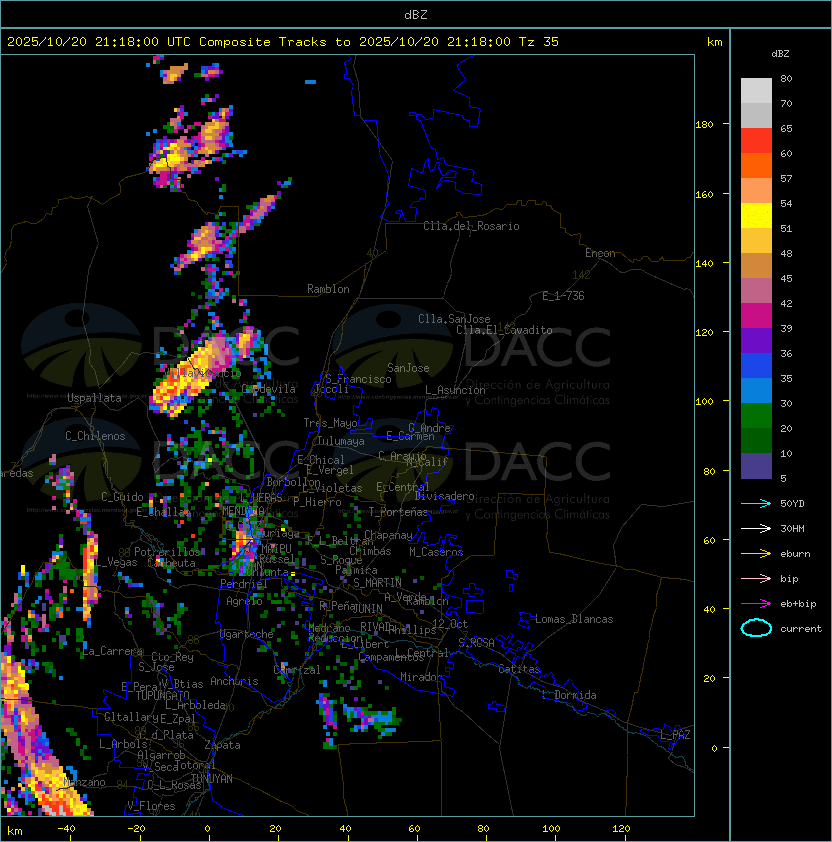Image resolution: width=832 pixels, height=842 pixels.
Task: Click the Clla.SanJose map label
Action: [454, 319]
